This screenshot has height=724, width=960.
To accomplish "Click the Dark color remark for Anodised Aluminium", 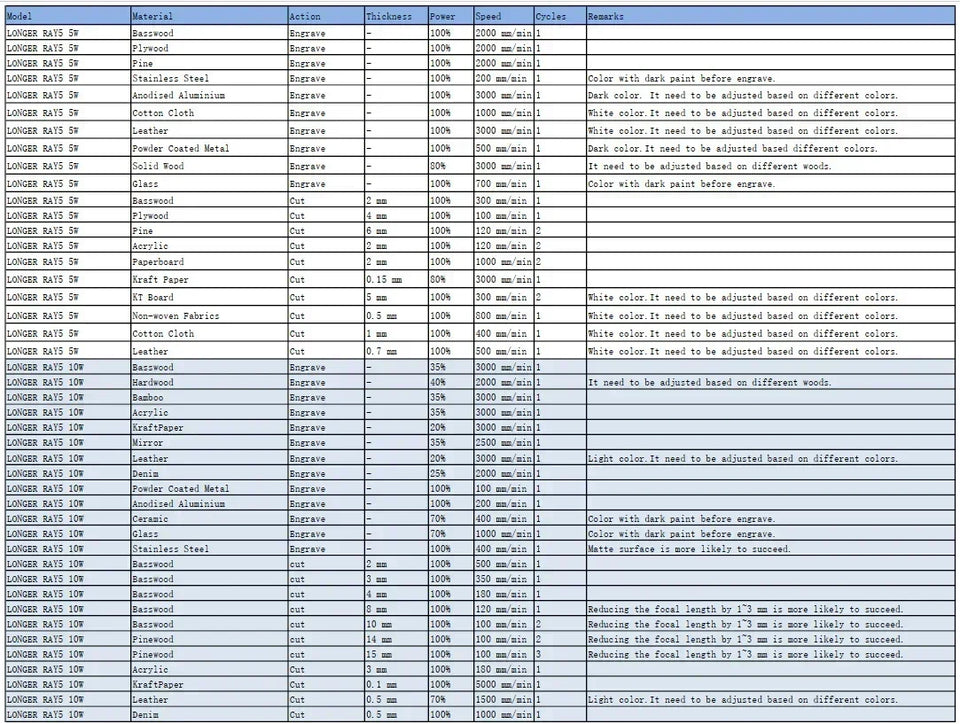I will click(x=743, y=95).
